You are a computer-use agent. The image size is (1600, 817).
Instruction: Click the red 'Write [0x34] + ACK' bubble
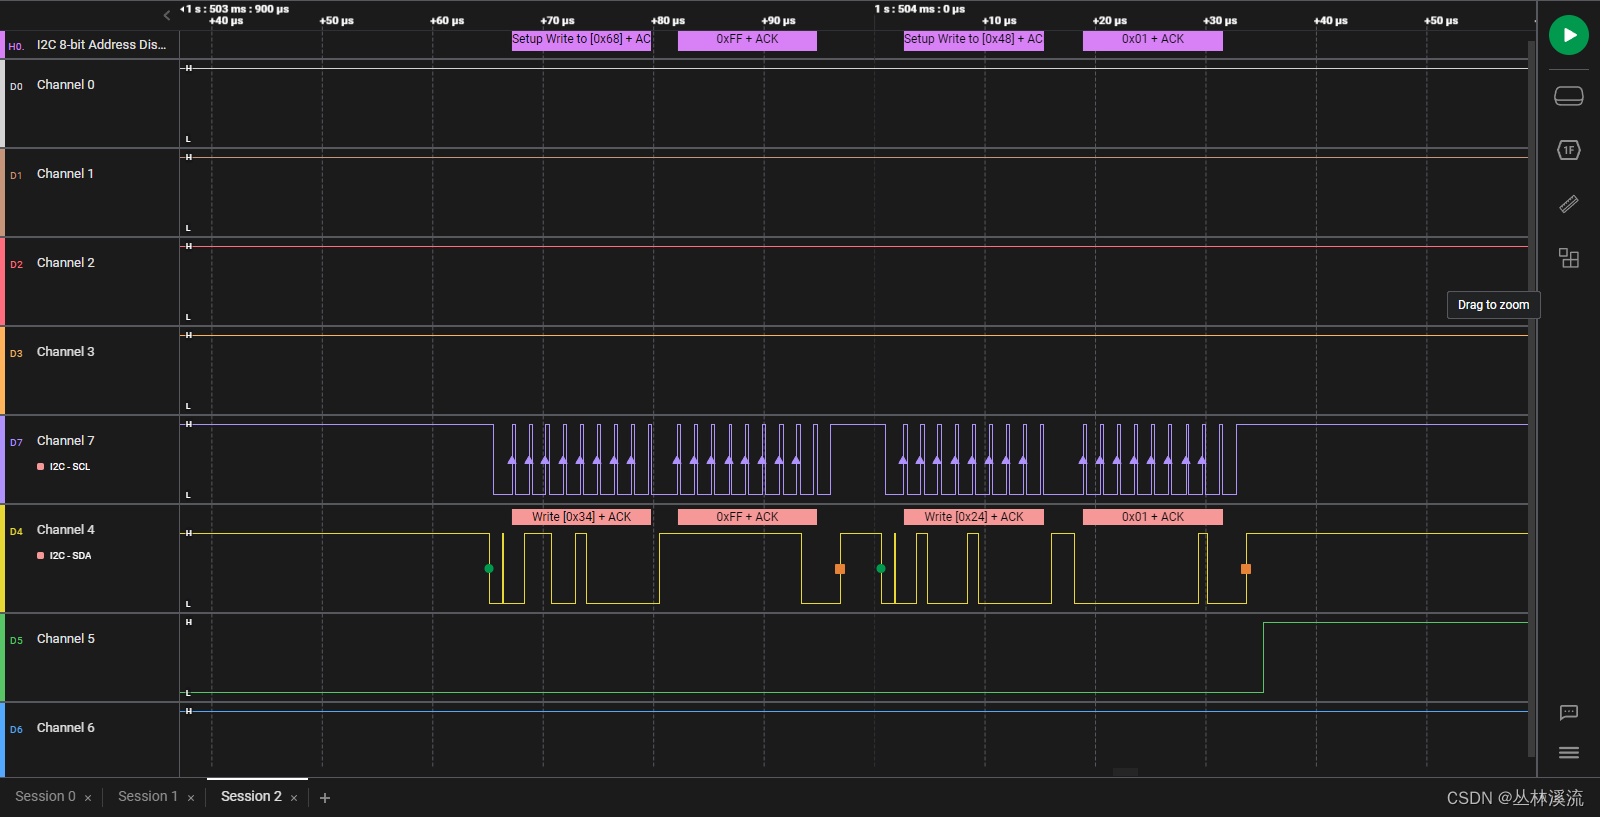click(581, 517)
